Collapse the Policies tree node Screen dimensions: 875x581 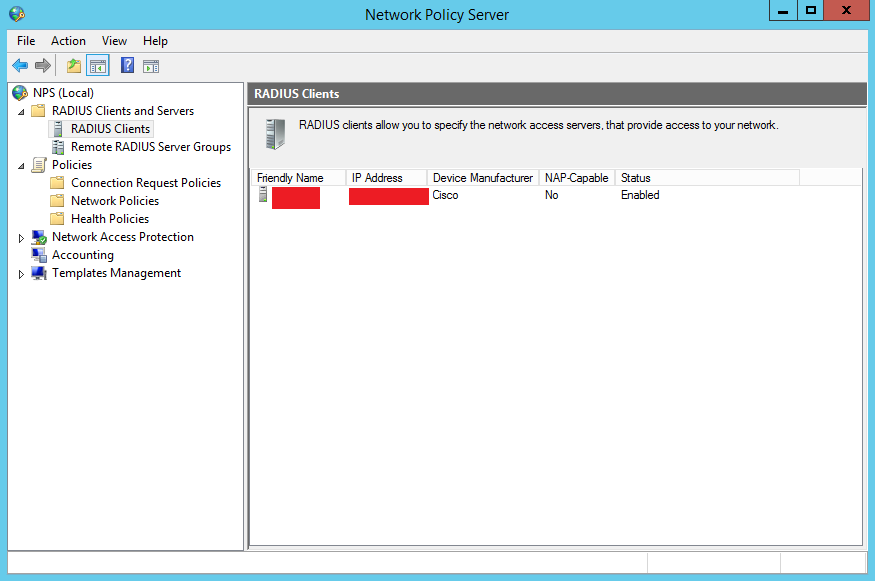click(x=21, y=165)
